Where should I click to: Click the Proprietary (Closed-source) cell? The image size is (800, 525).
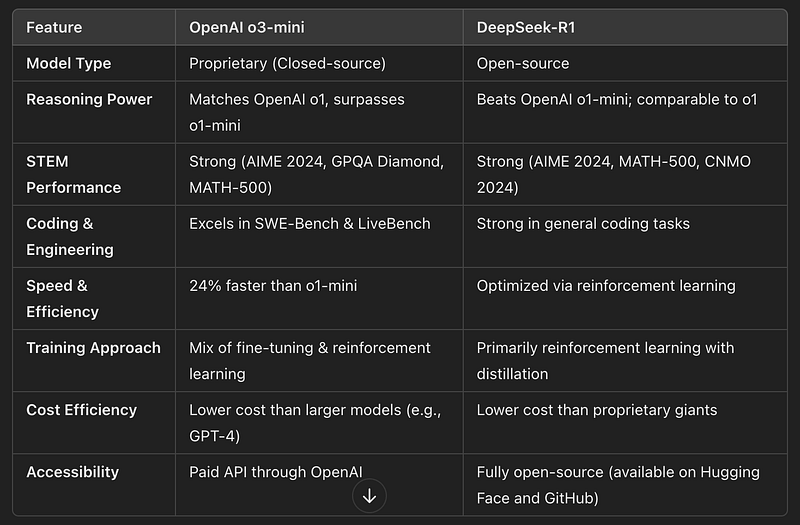tap(287, 63)
